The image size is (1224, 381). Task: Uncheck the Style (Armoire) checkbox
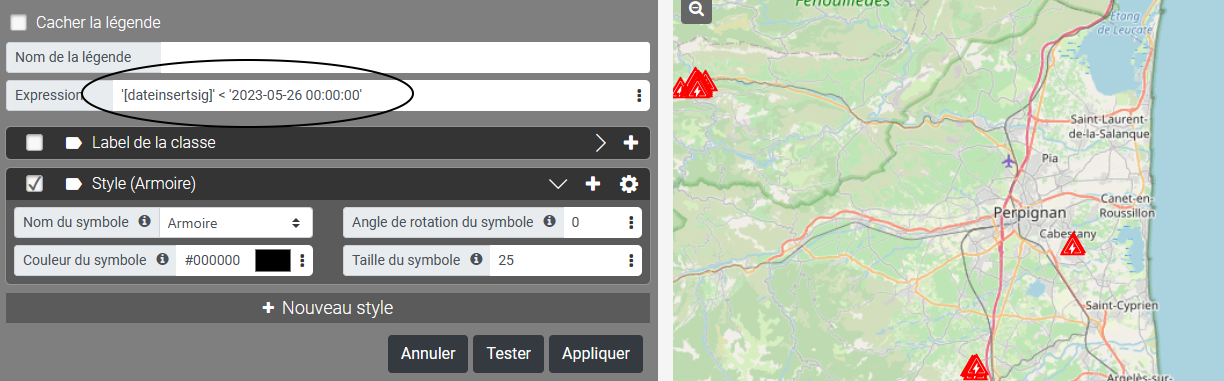tap(35, 184)
